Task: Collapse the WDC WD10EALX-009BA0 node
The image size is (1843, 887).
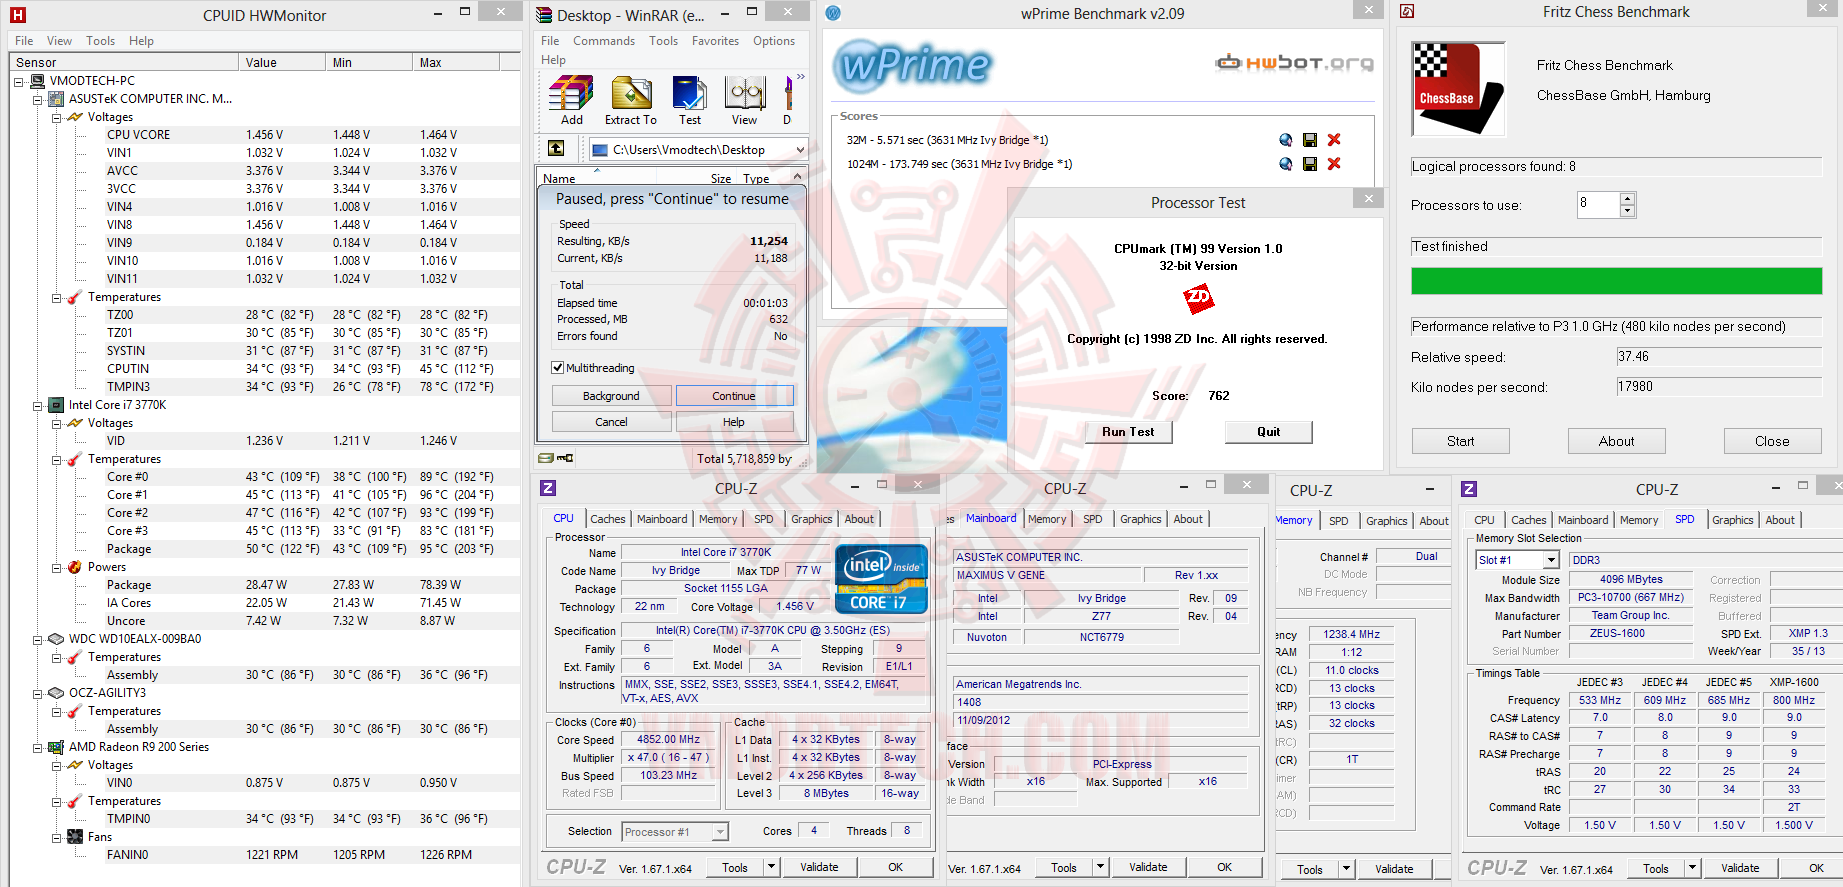Action: pyautogui.click(x=38, y=639)
